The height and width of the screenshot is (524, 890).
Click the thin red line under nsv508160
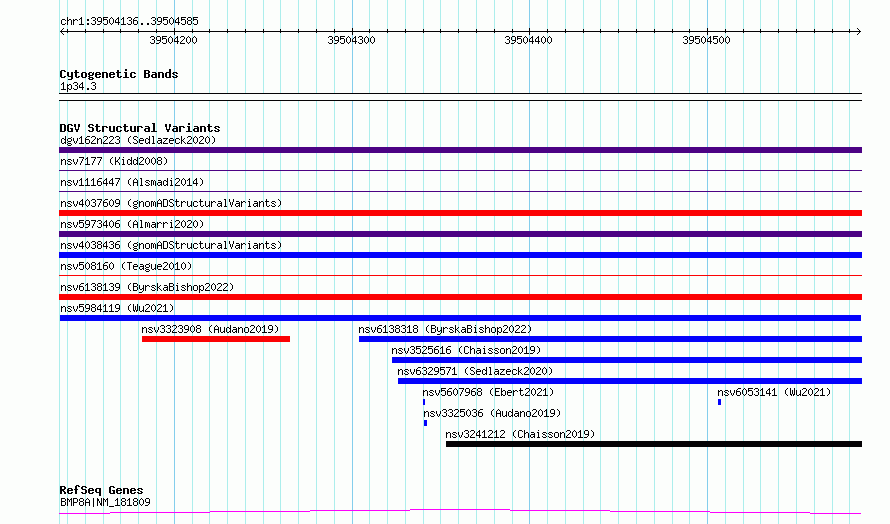click(x=460, y=275)
